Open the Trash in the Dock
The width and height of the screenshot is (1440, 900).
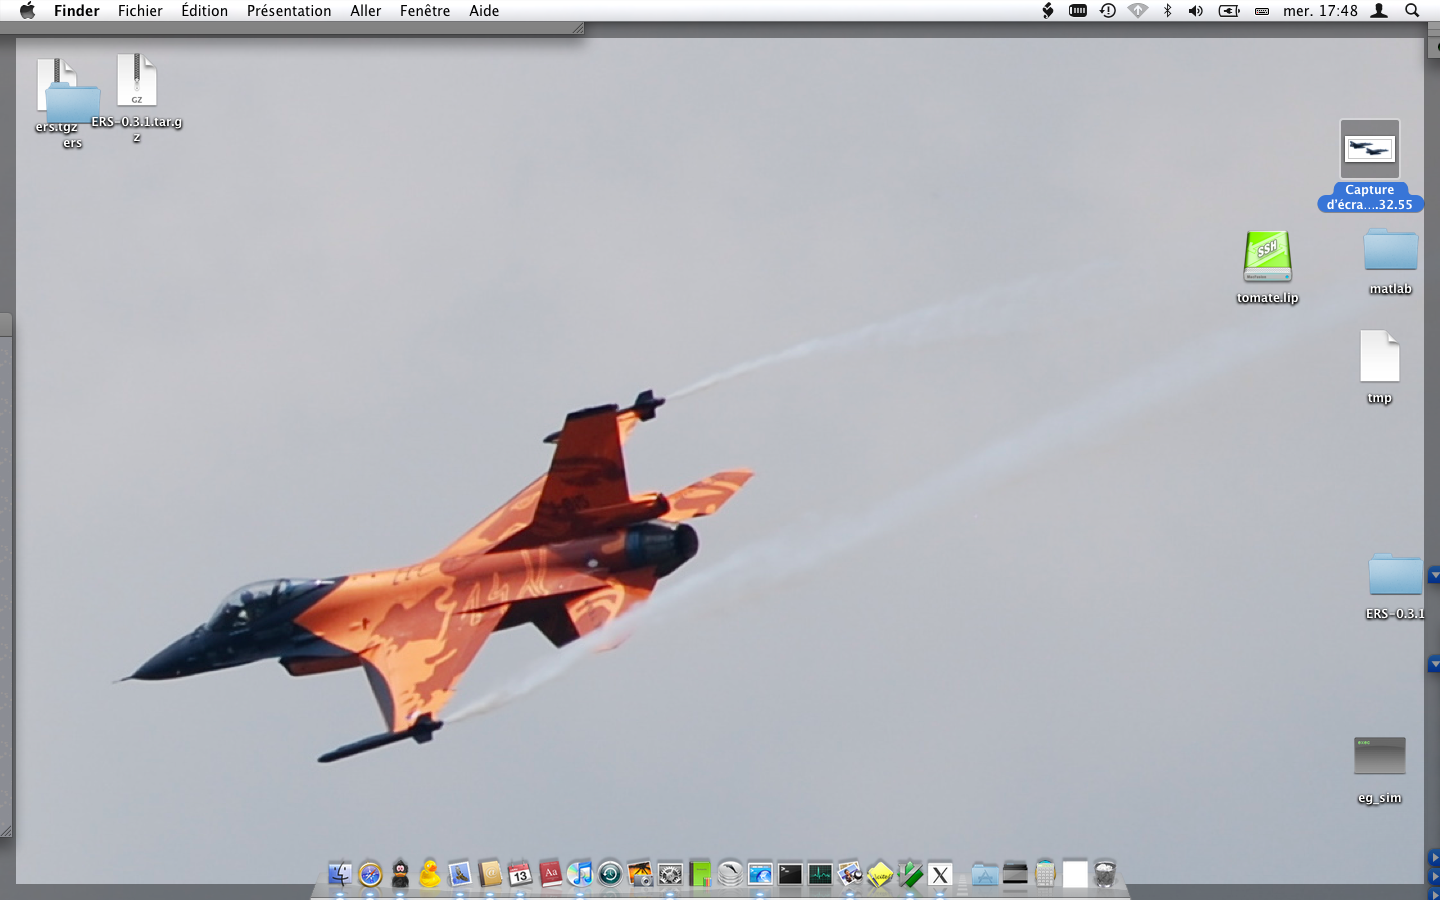click(1105, 874)
